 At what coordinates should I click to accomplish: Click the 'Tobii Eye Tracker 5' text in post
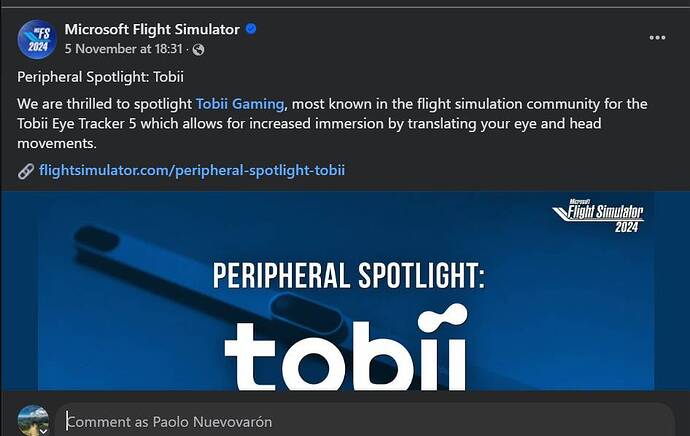click(77, 124)
